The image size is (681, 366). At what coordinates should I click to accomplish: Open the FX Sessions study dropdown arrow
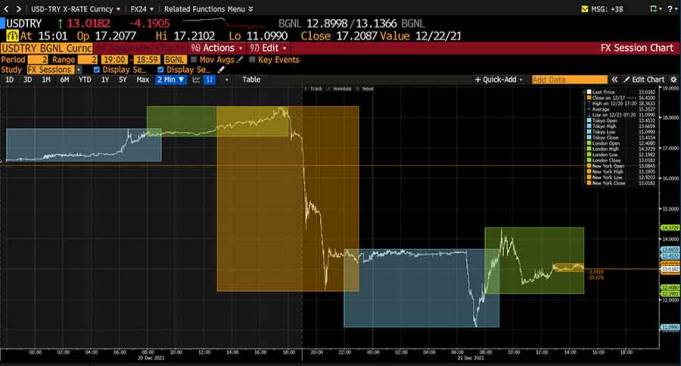click(79, 70)
